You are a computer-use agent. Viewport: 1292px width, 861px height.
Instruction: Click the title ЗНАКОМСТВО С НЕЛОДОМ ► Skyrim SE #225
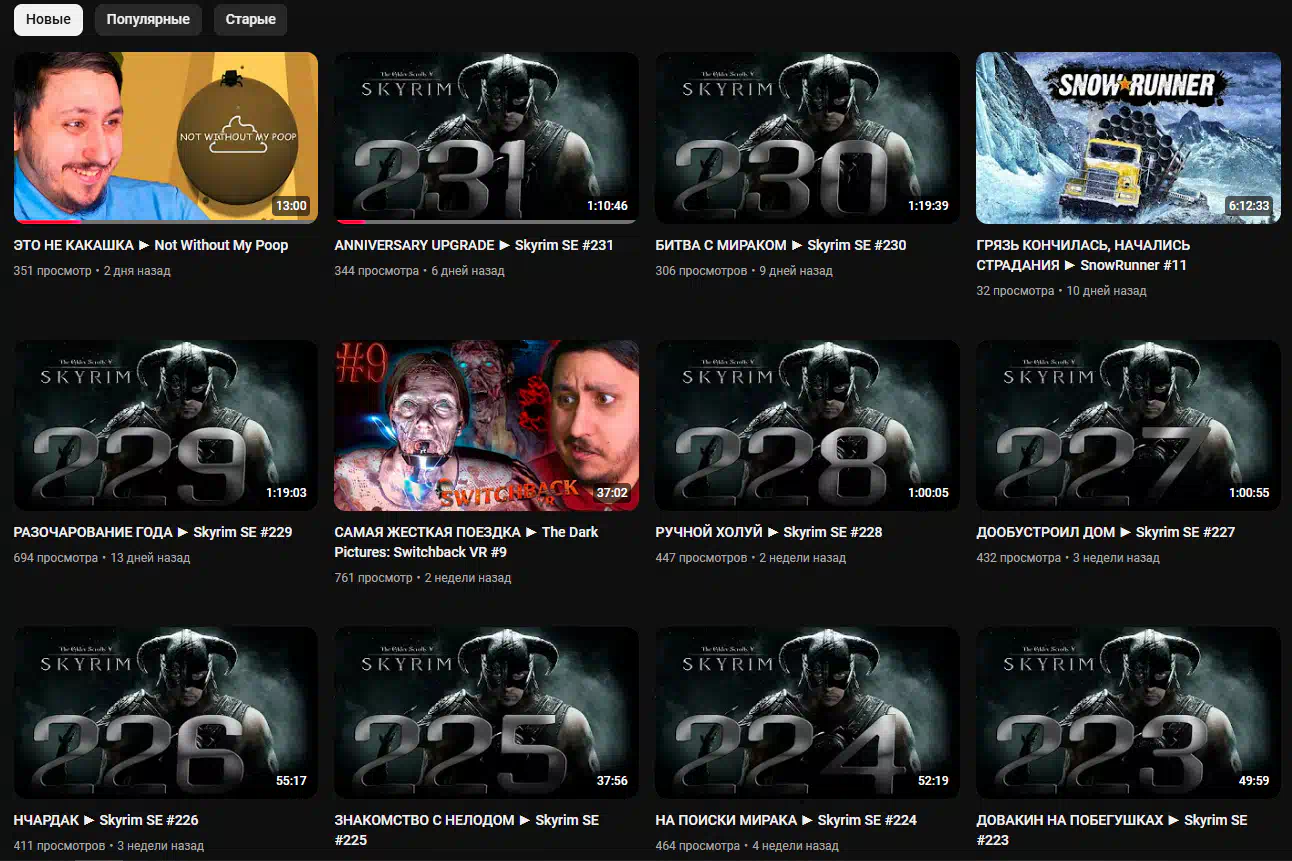[x=467, y=830]
